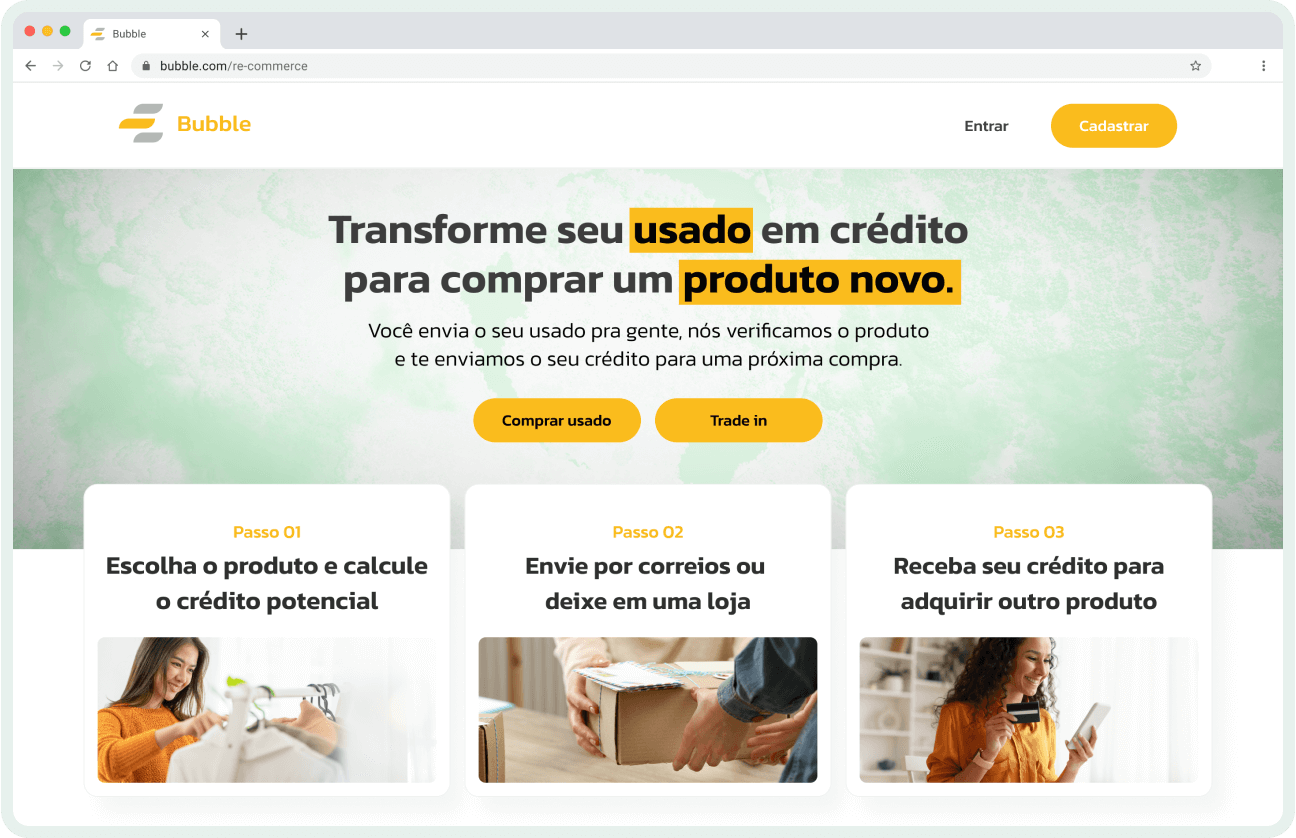Image resolution: width=1296 pixels, height=838 pixels.
Task: Go to browser home icon
Action: 113,66
